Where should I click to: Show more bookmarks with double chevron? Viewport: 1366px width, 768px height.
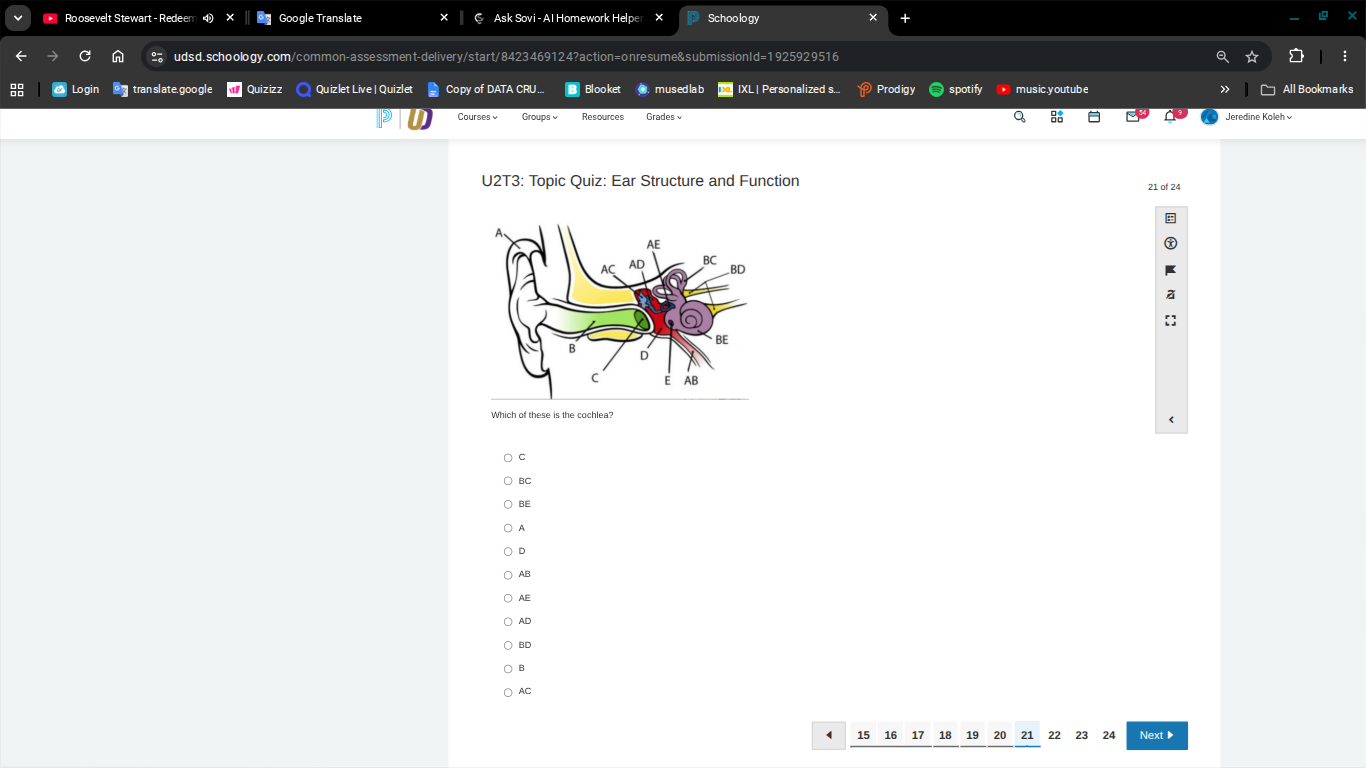coord(1225,89)
